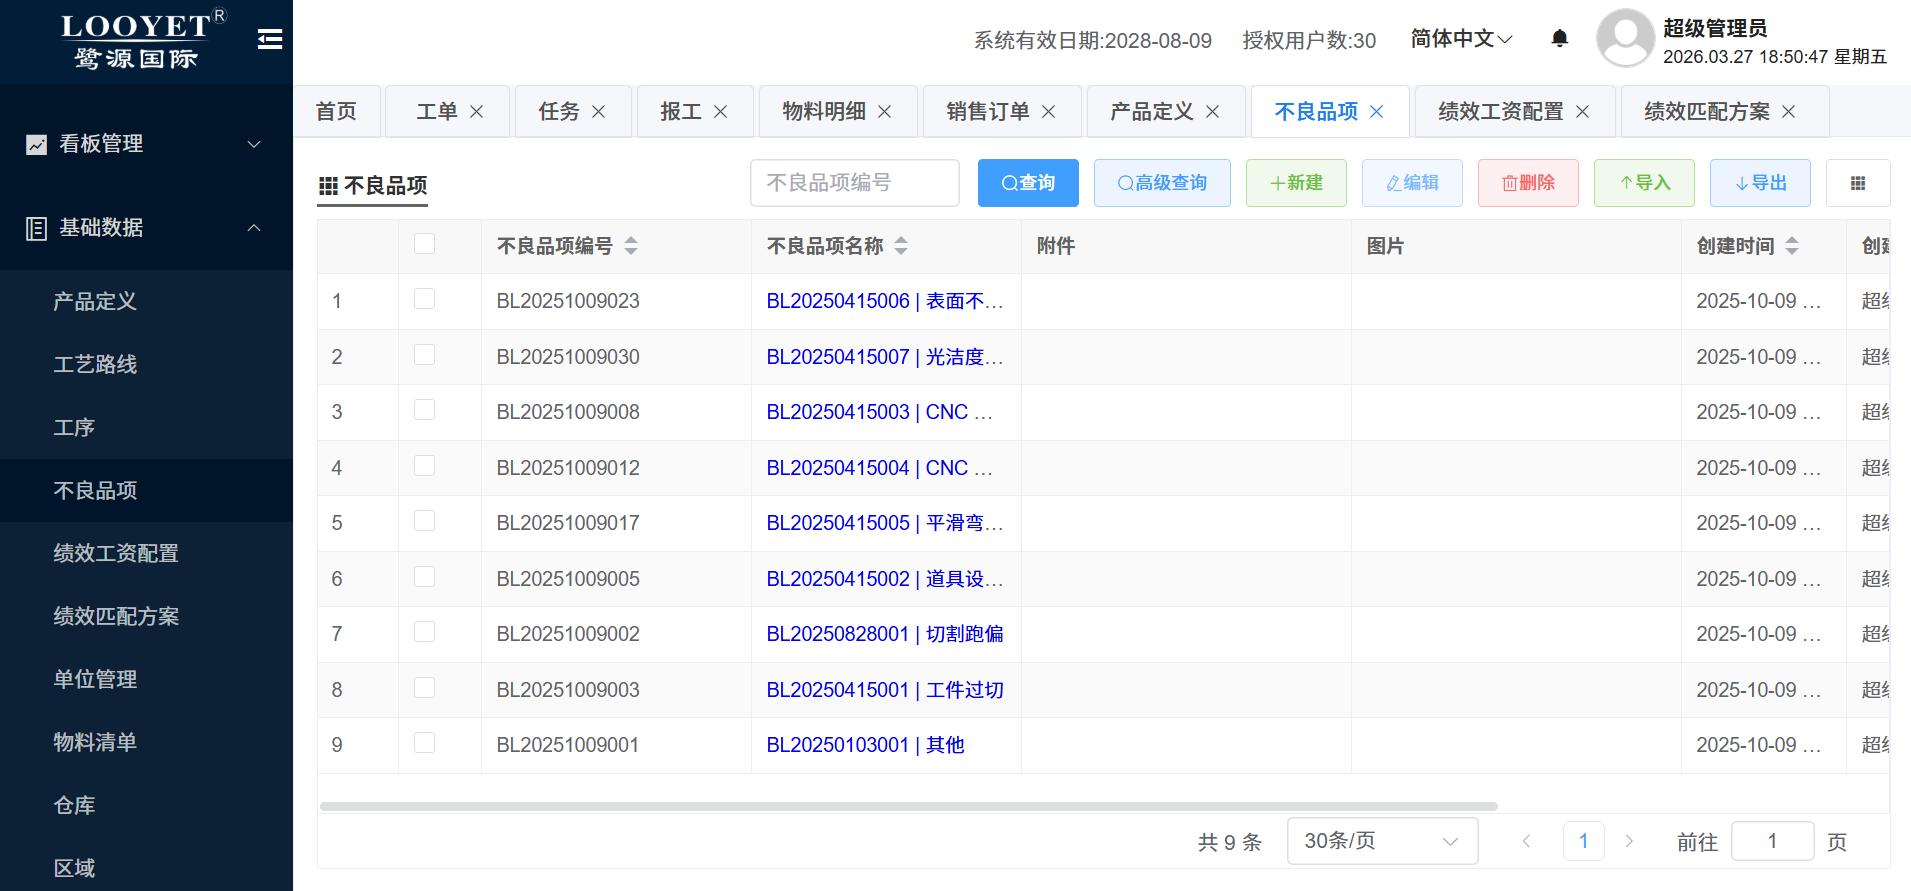
Task: Open 工艺路线 in the sidebar
Action: pyautogui.click(x=95, y=364)
